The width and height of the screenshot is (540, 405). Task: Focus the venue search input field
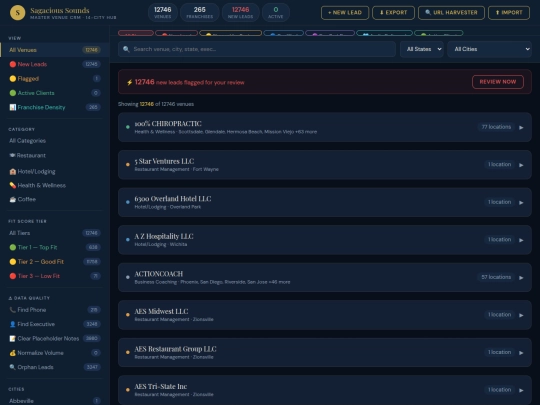257,49
